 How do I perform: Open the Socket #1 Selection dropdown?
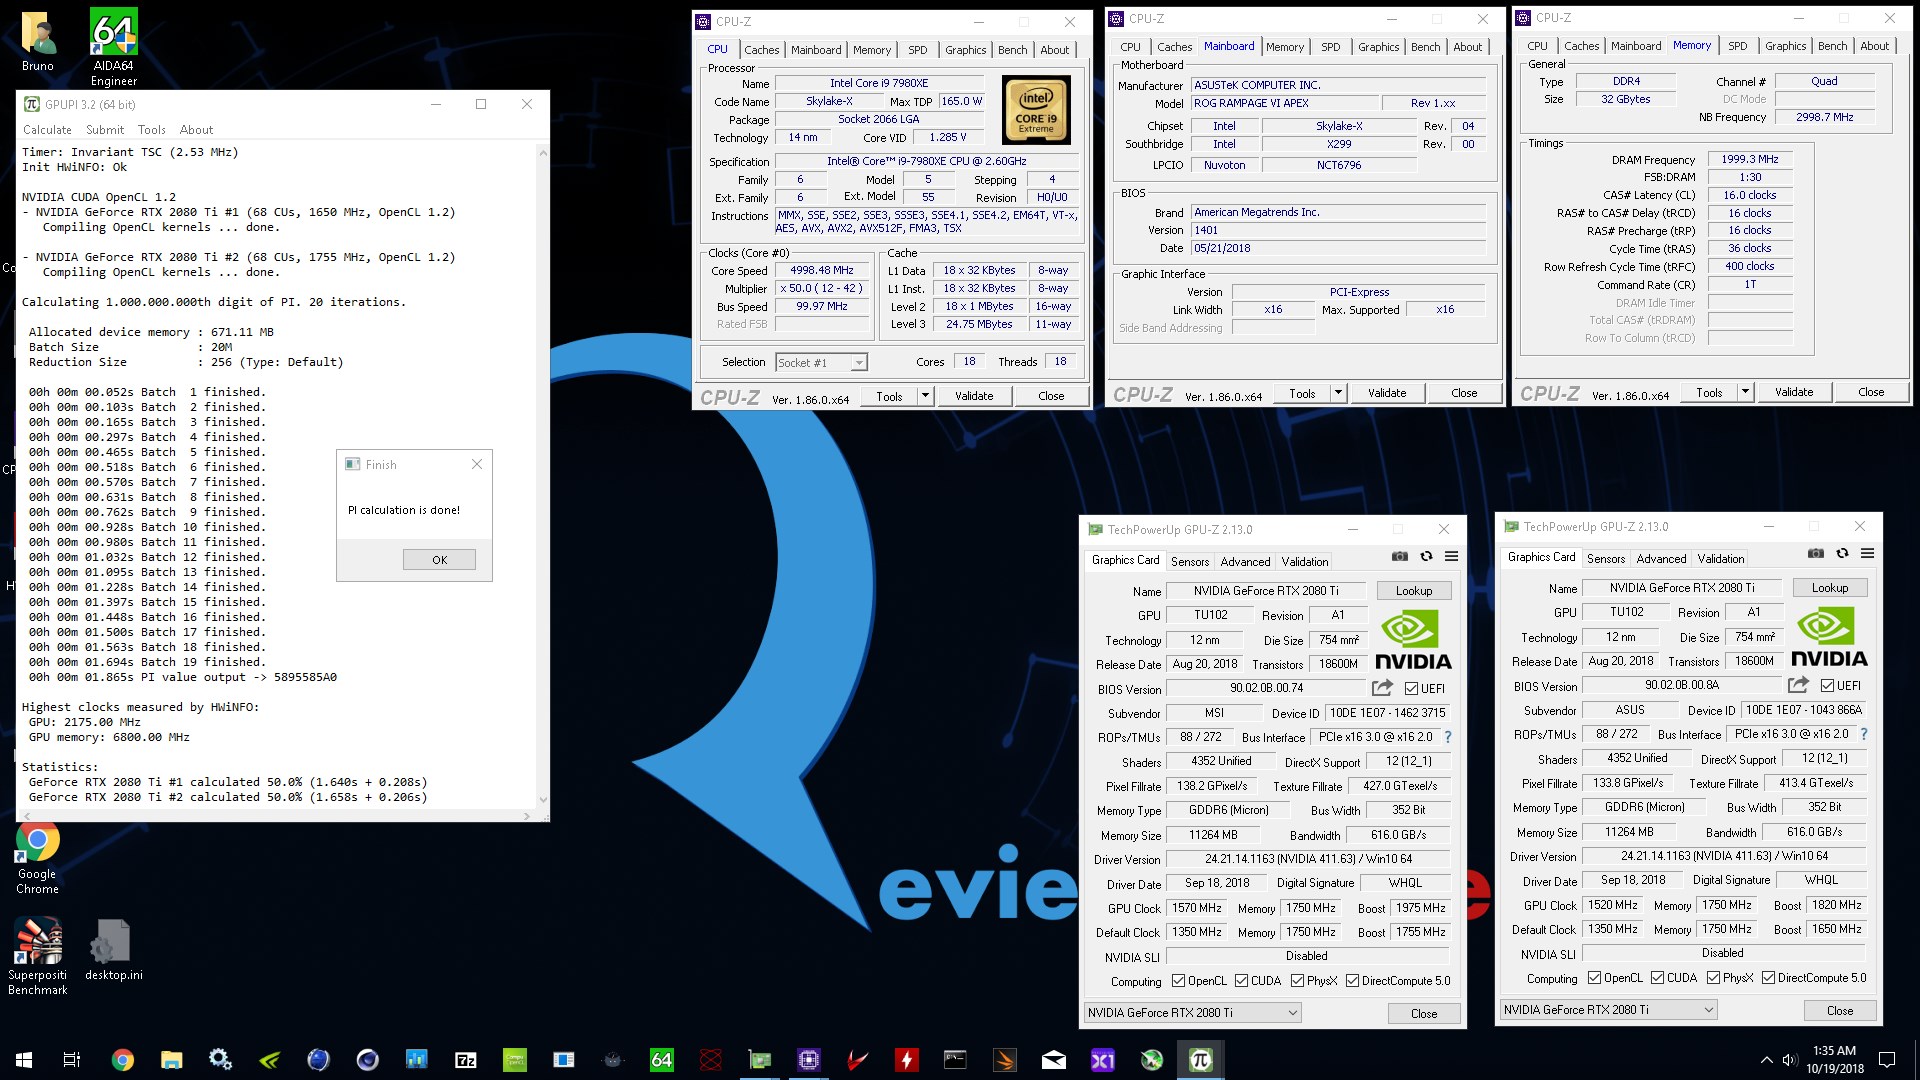pos(821,363)
